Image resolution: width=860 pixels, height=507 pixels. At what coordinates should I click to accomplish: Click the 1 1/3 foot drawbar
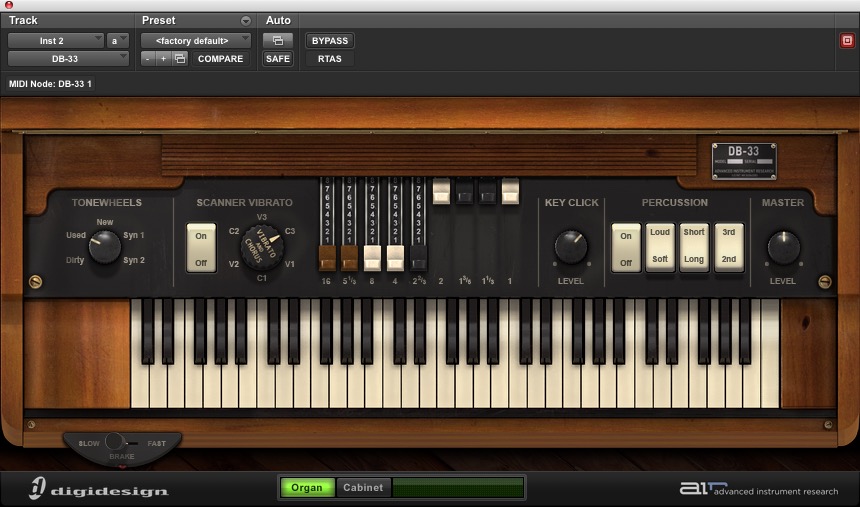488,191
